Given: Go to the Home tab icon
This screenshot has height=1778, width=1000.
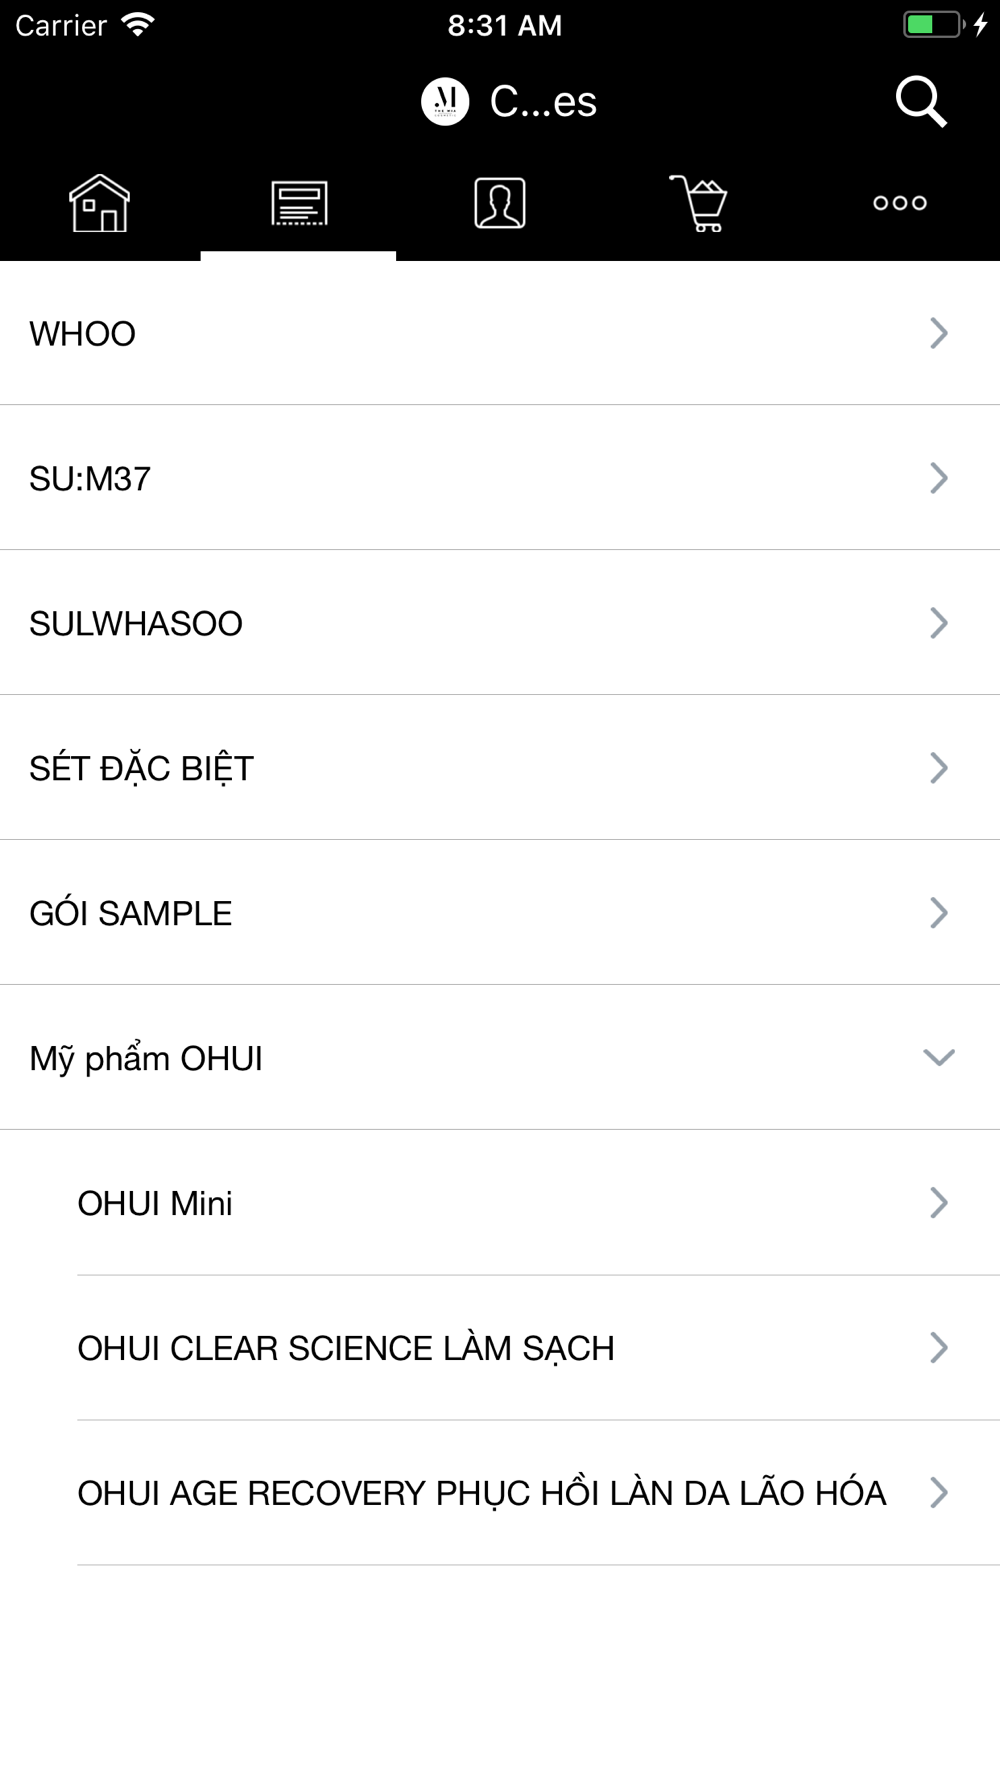Looking at the screenshot, I should 99,203.
